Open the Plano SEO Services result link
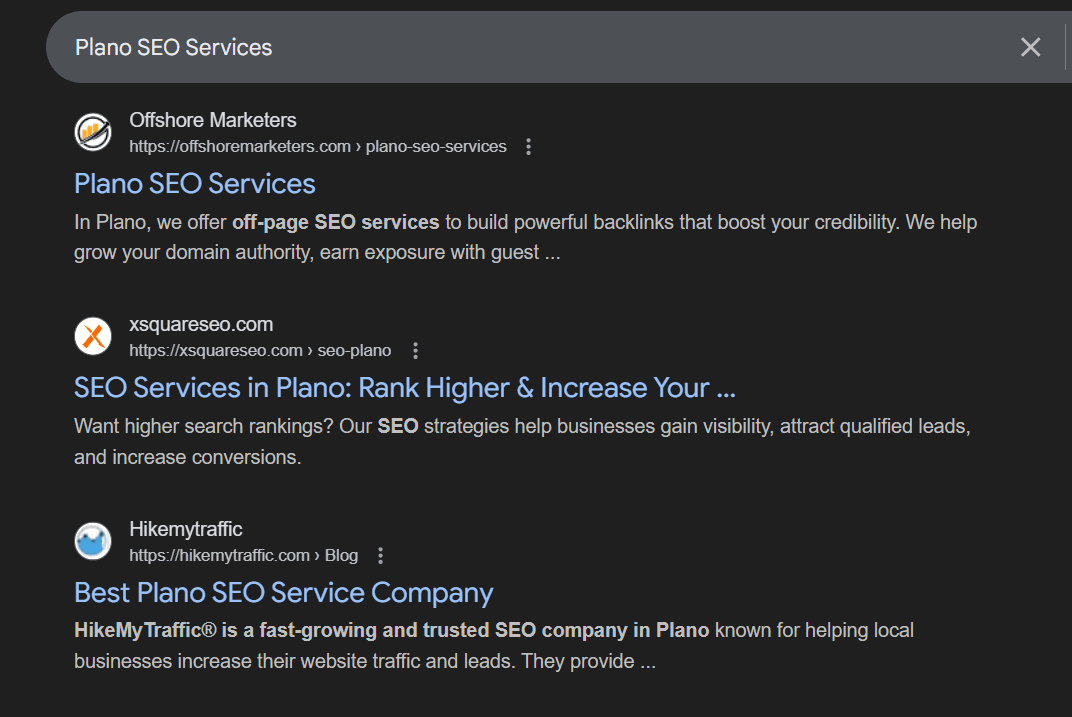 point(195,184)
